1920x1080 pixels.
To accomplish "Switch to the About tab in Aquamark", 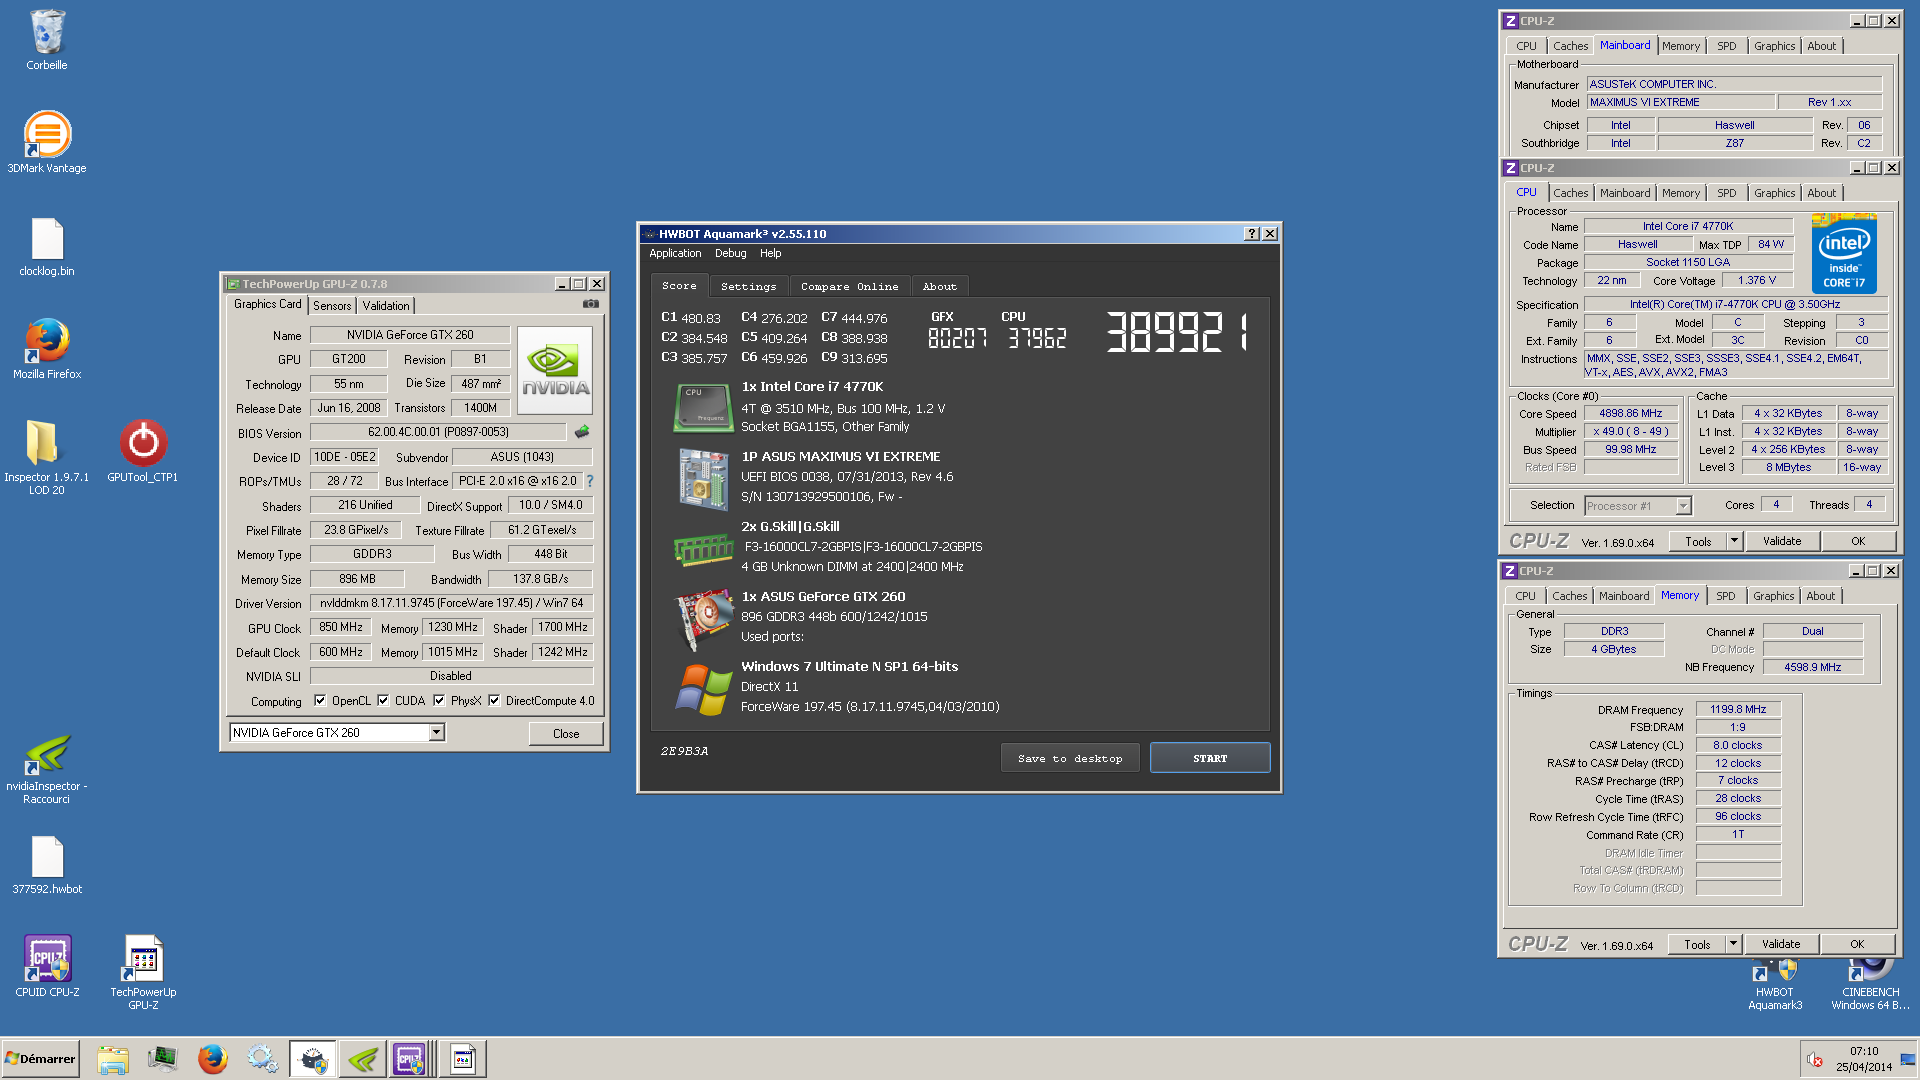I will point(939,287).
